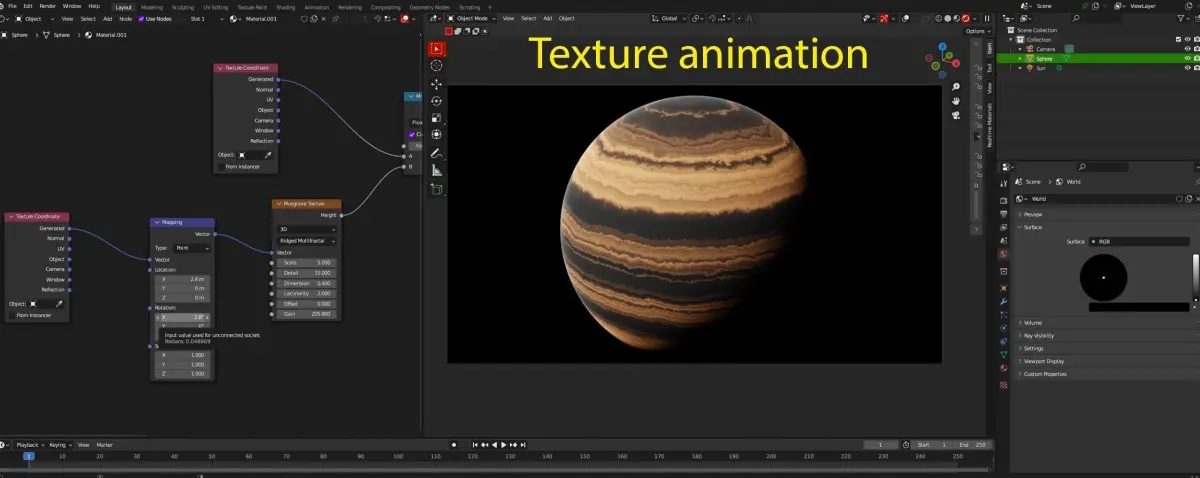This screenshot has height=478, width=1200.
Task: Click the Musgrave Scale value field
Action: [307, 263]
